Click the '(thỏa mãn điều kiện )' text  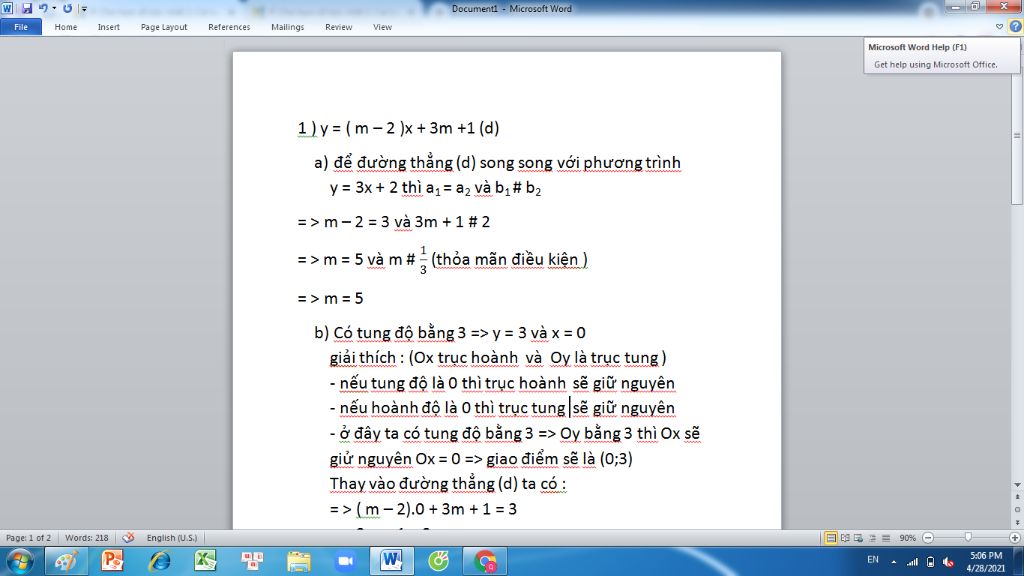(x=509, y=260)
